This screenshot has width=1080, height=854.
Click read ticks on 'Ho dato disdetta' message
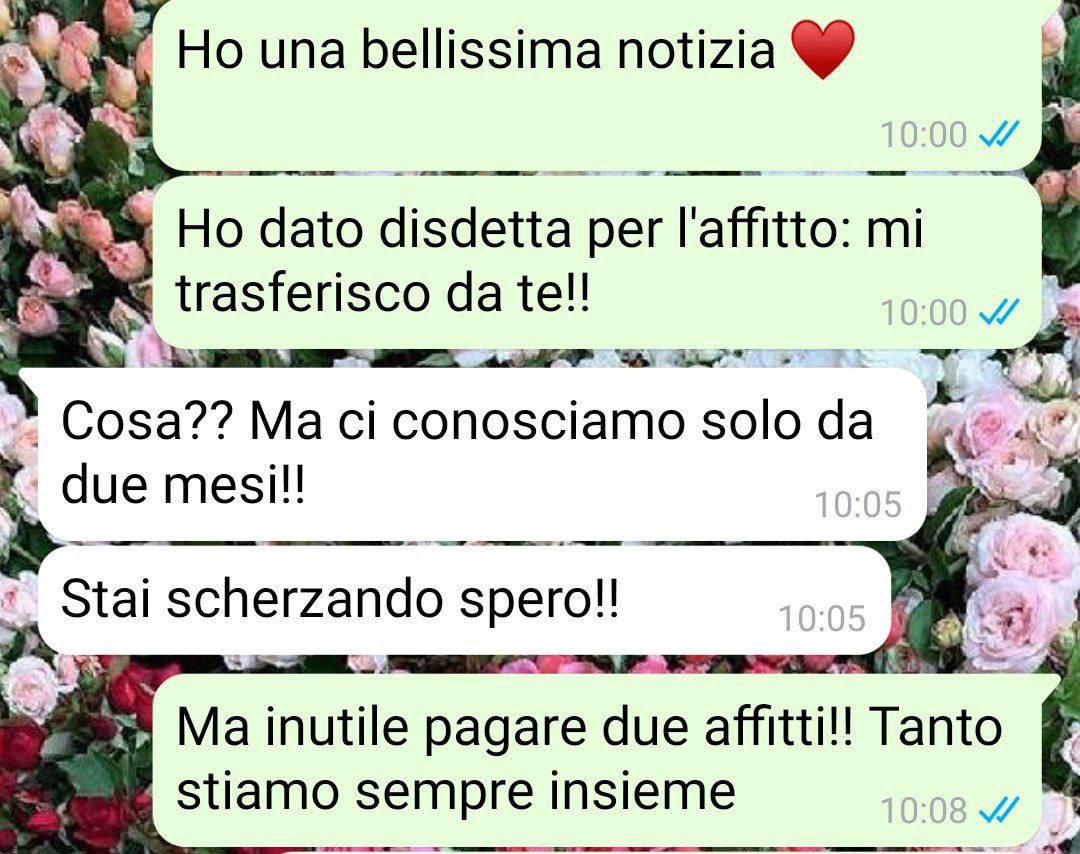[x=999, y=313]
